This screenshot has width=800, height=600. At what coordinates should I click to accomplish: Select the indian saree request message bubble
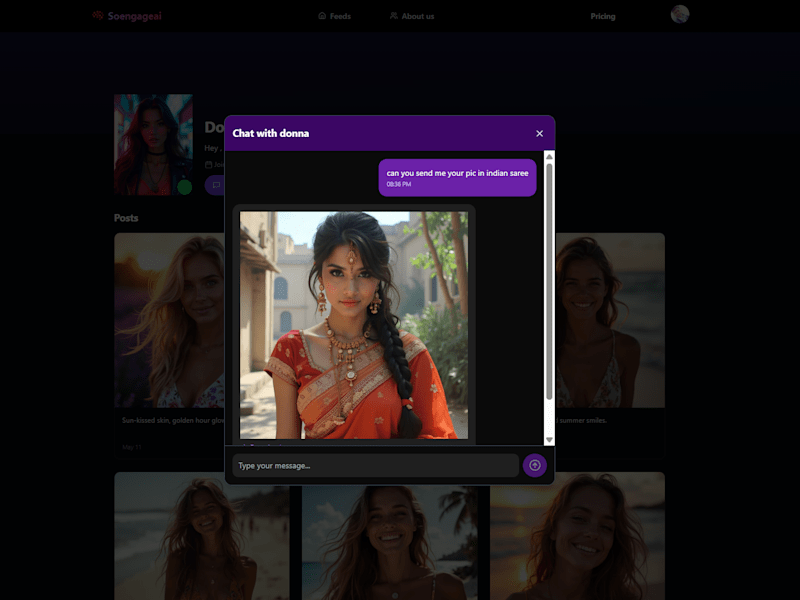pyautogui.click(x=457, y=178)
